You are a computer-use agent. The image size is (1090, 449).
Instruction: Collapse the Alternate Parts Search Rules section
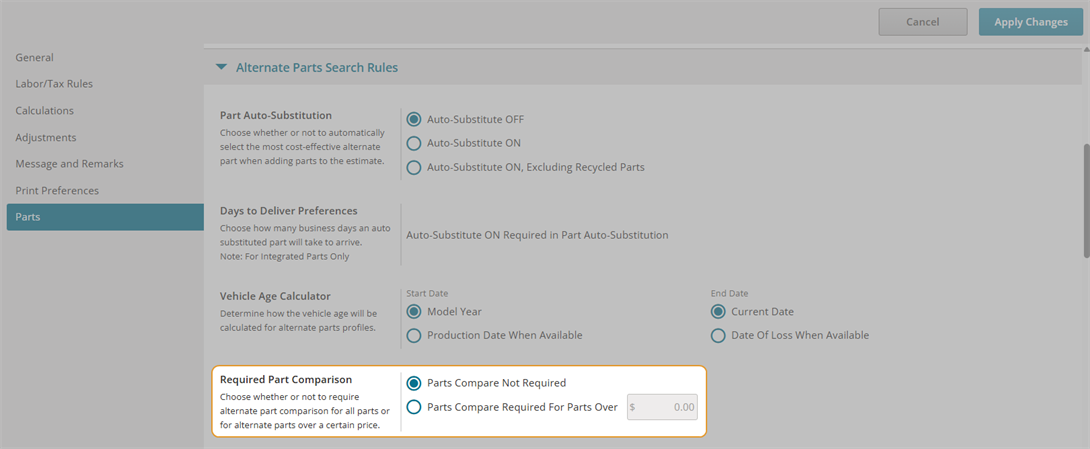(x=221, y=67)
